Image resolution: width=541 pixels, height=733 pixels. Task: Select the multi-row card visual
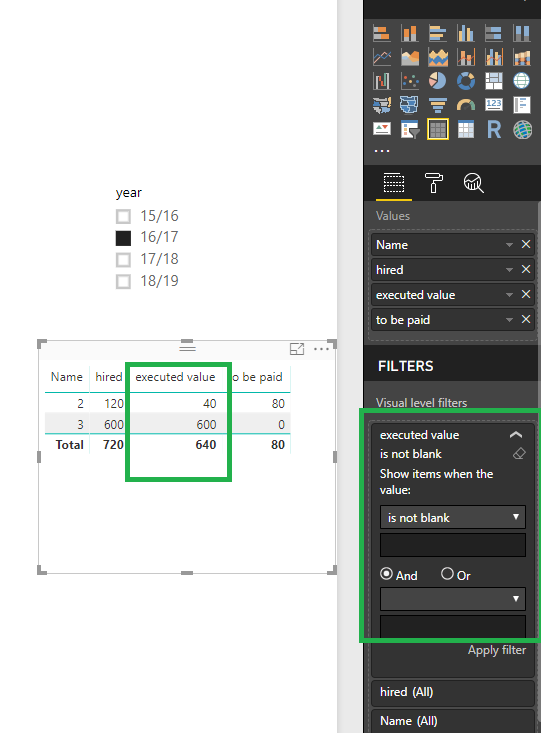(x=522, y=105)
